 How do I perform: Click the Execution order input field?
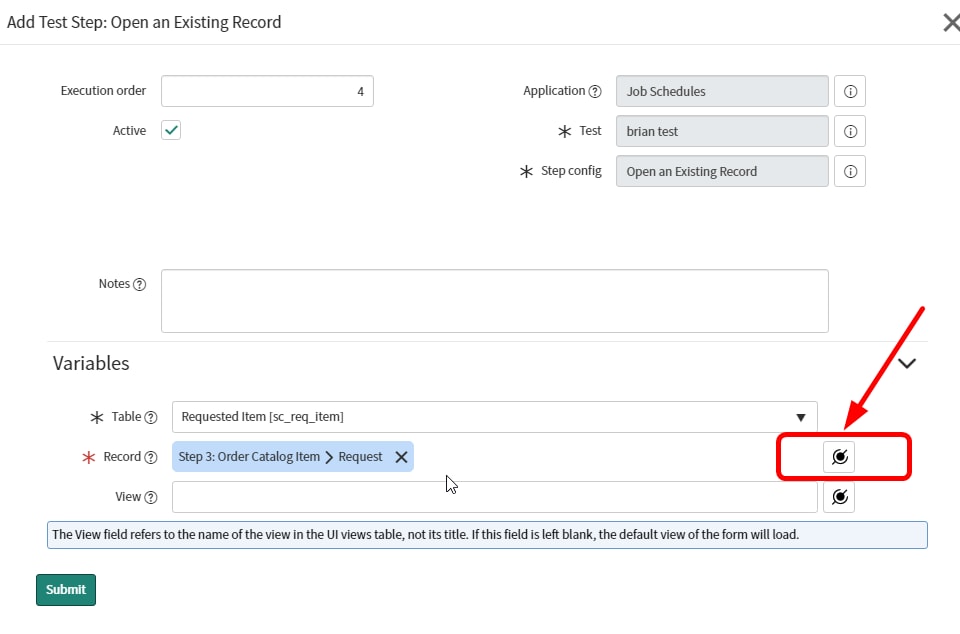[267, 90]
